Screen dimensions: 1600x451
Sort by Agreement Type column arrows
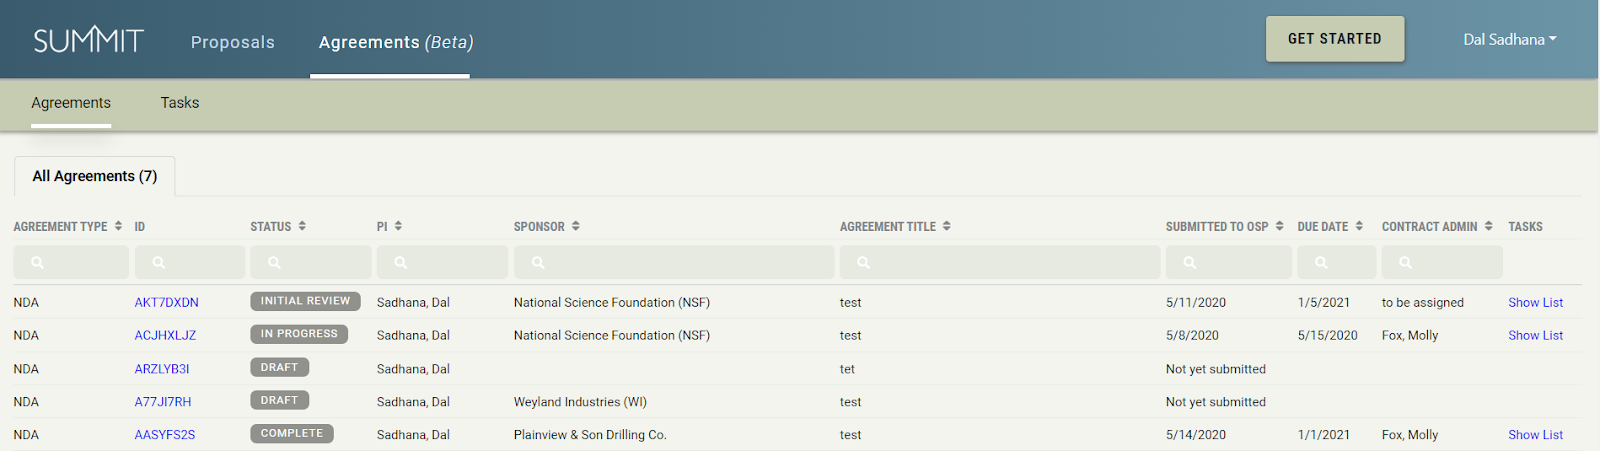pyautogui.click(x=118, y=226)
